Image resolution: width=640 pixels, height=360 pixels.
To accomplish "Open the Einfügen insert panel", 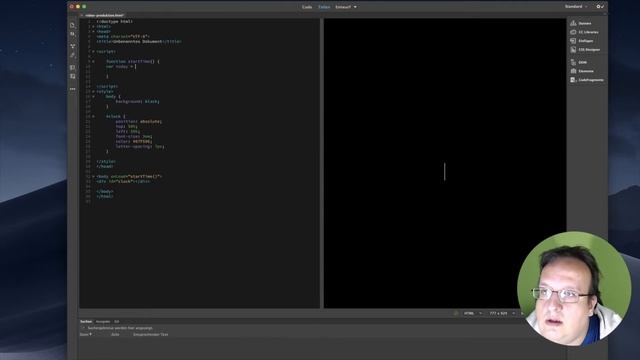I will (x=582, y=41).
